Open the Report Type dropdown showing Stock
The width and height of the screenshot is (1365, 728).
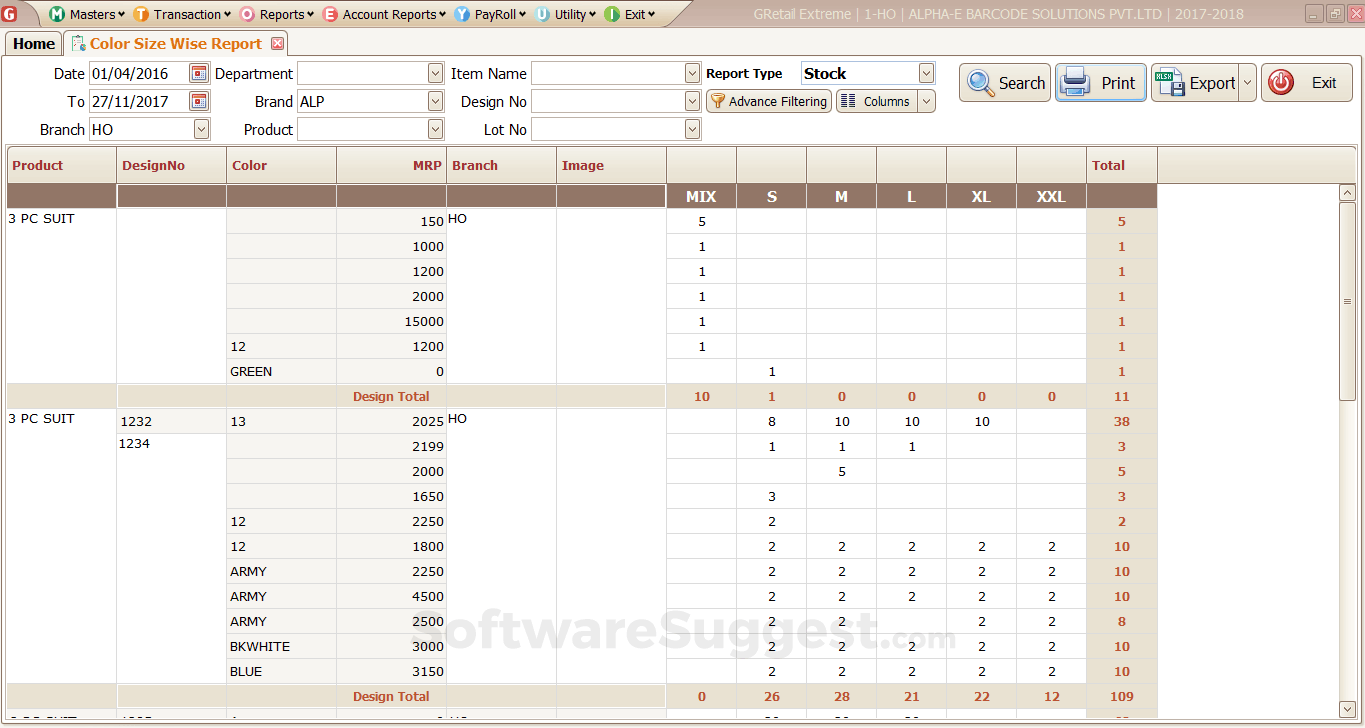[926, 73]
